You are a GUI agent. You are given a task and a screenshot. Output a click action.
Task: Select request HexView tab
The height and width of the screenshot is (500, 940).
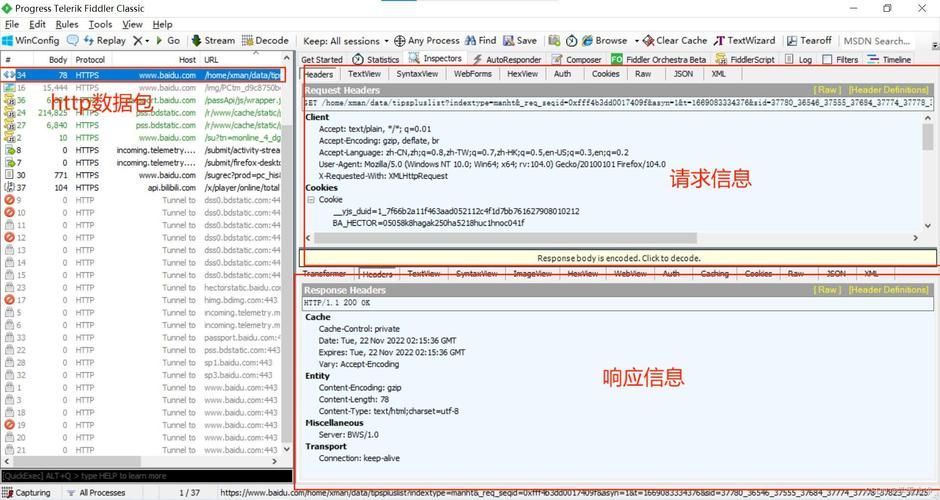point(522,74)
